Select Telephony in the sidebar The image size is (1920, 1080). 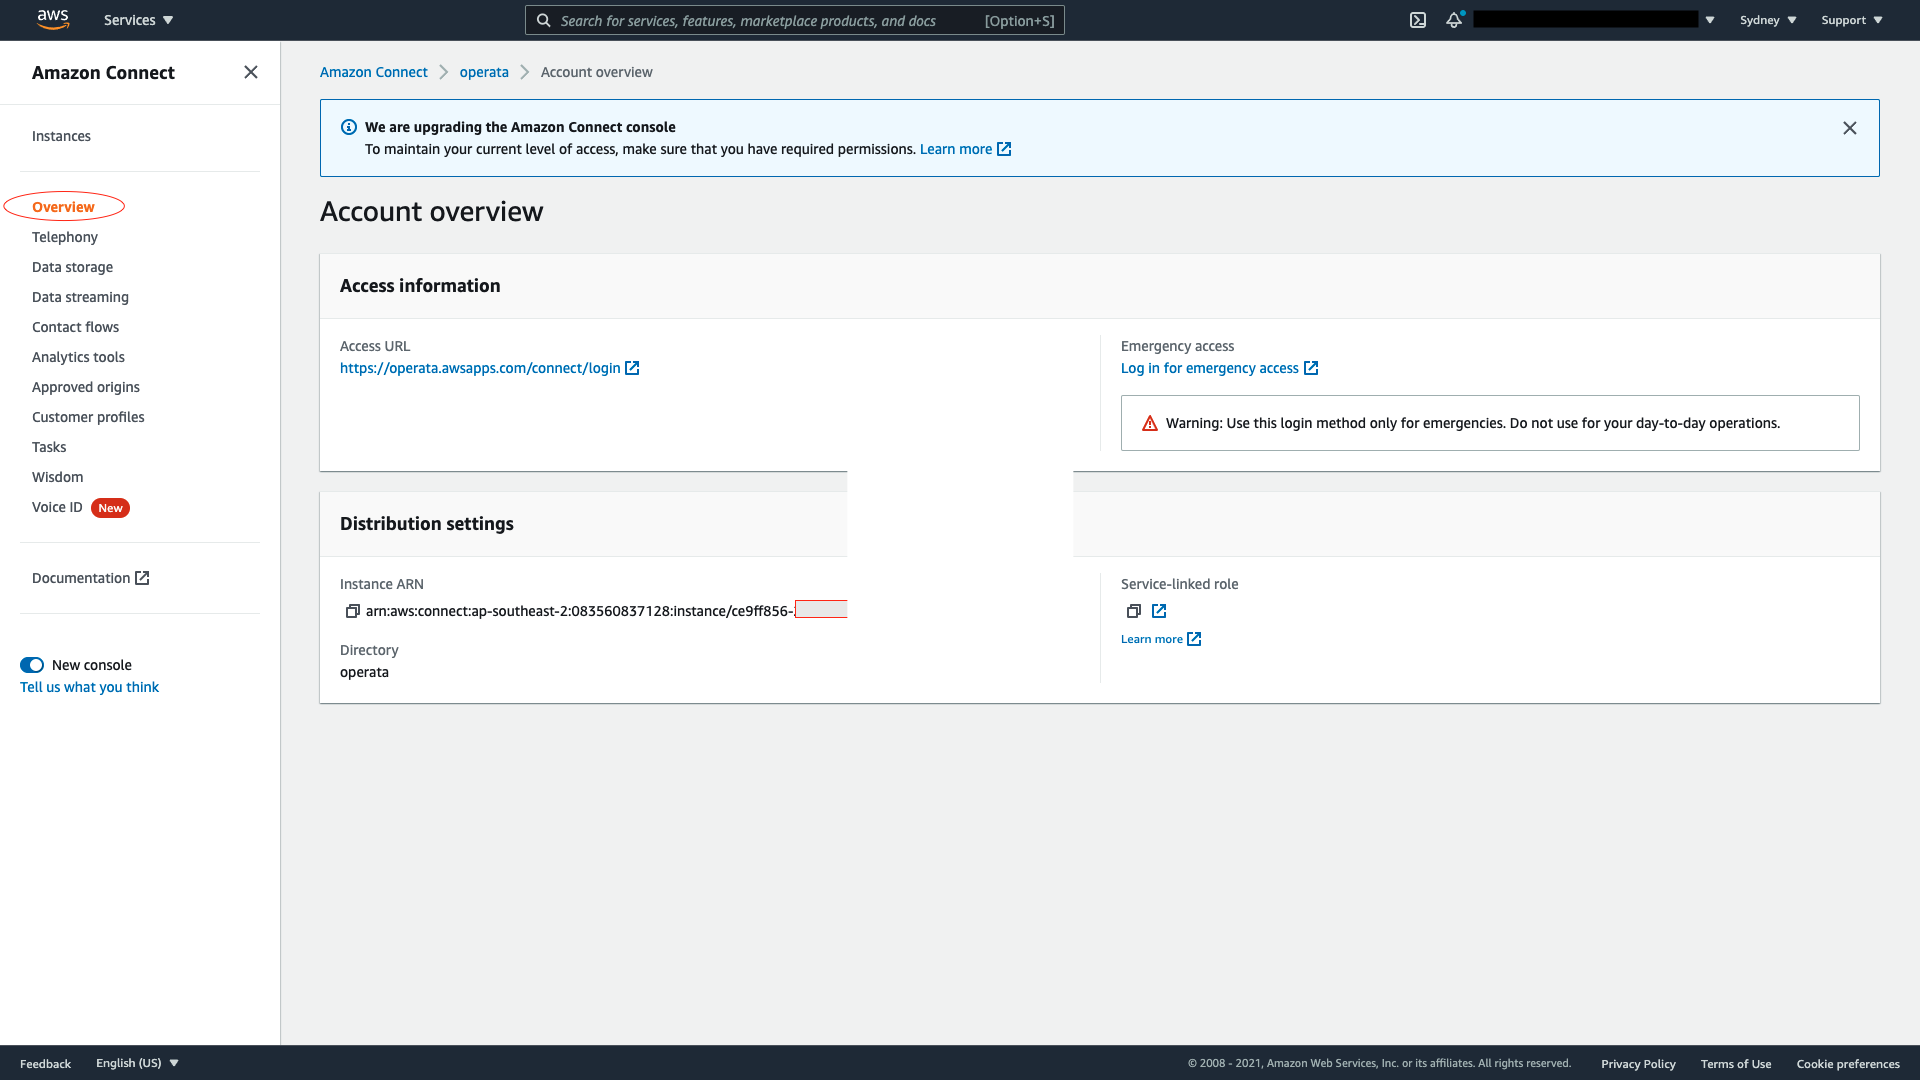point(65,237)
